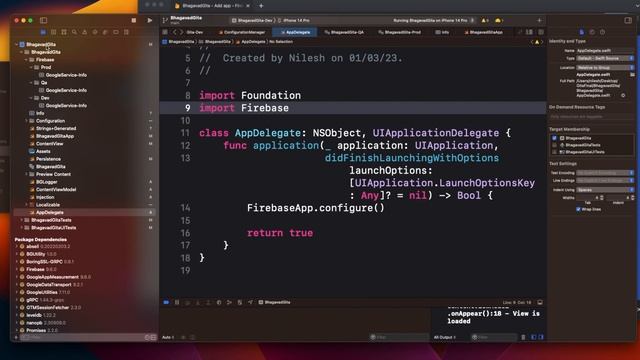Click the pause execution icon in debug bar
The width and height of the screenshot is (640, 360).
(177, 302)
